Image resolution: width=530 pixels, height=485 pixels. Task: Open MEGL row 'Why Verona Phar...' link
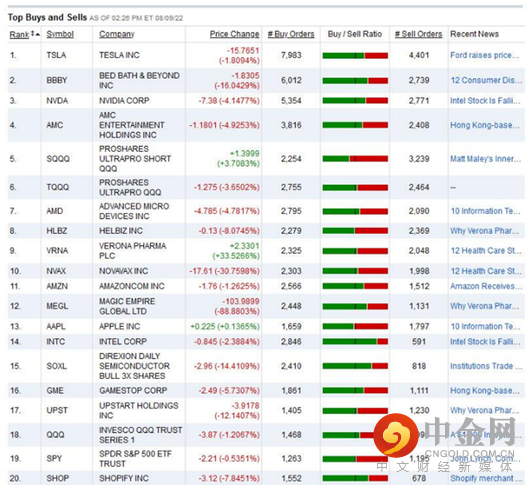[x=484, y=306]
